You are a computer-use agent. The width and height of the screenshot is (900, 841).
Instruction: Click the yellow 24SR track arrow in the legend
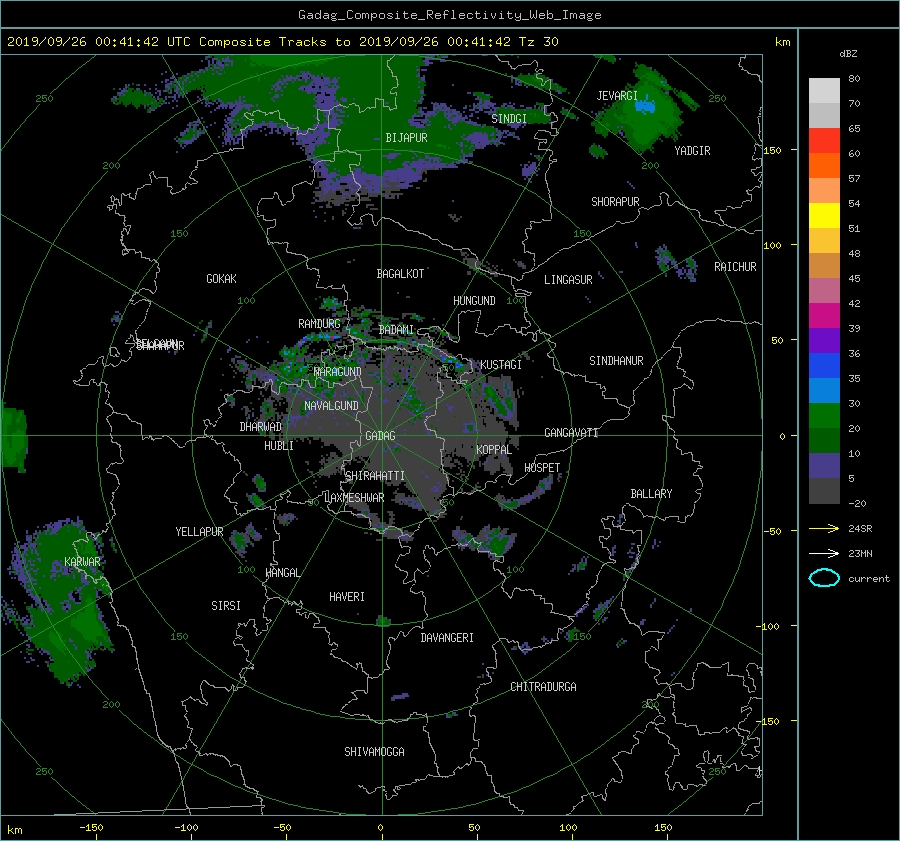click(x=824, y=528)
